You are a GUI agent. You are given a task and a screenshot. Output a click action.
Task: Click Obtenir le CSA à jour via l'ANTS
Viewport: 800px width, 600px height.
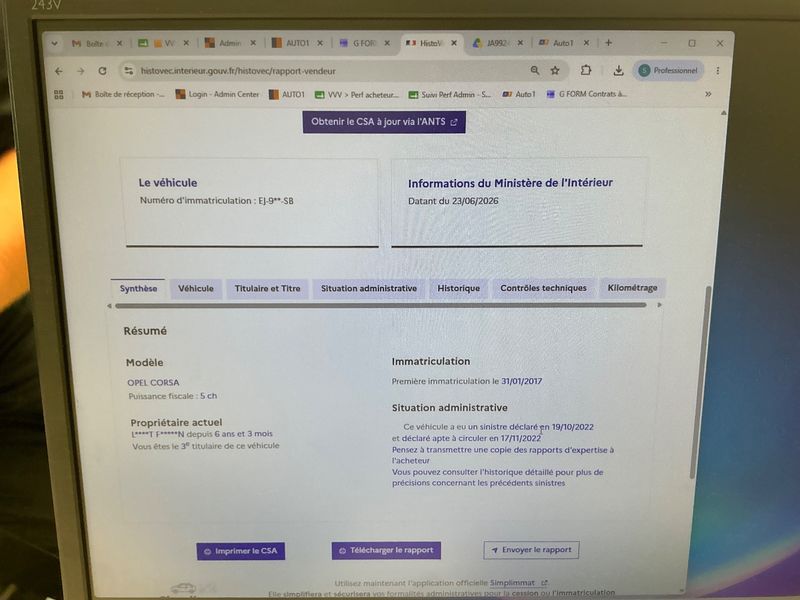click(384, 122)
